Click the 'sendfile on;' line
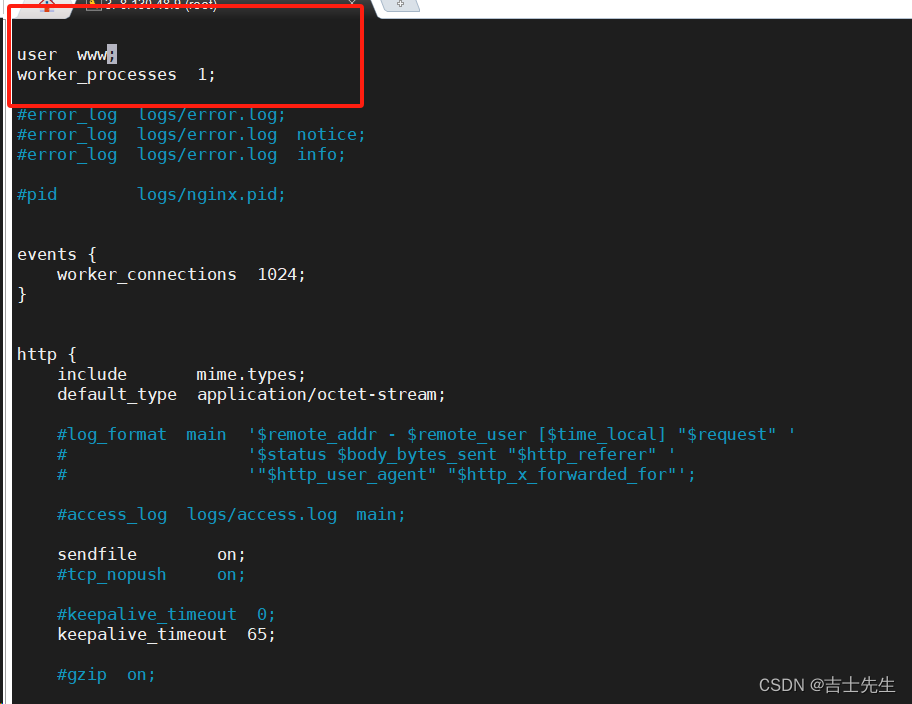Image resolution: width=912 pixels, height=704 pixels. pos(151,554)
